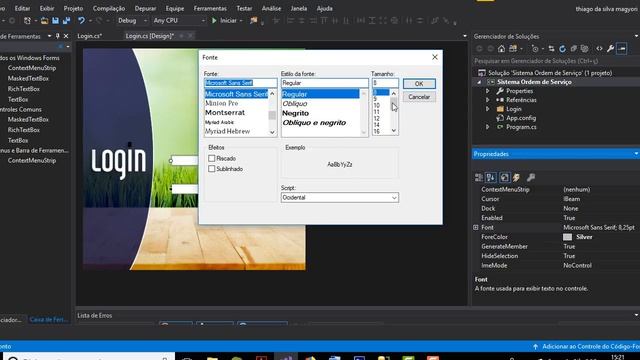This screenshot has width=640, height=360.
Task: Click the Save All icon in toolbar
Action: (x=66, y=20)
